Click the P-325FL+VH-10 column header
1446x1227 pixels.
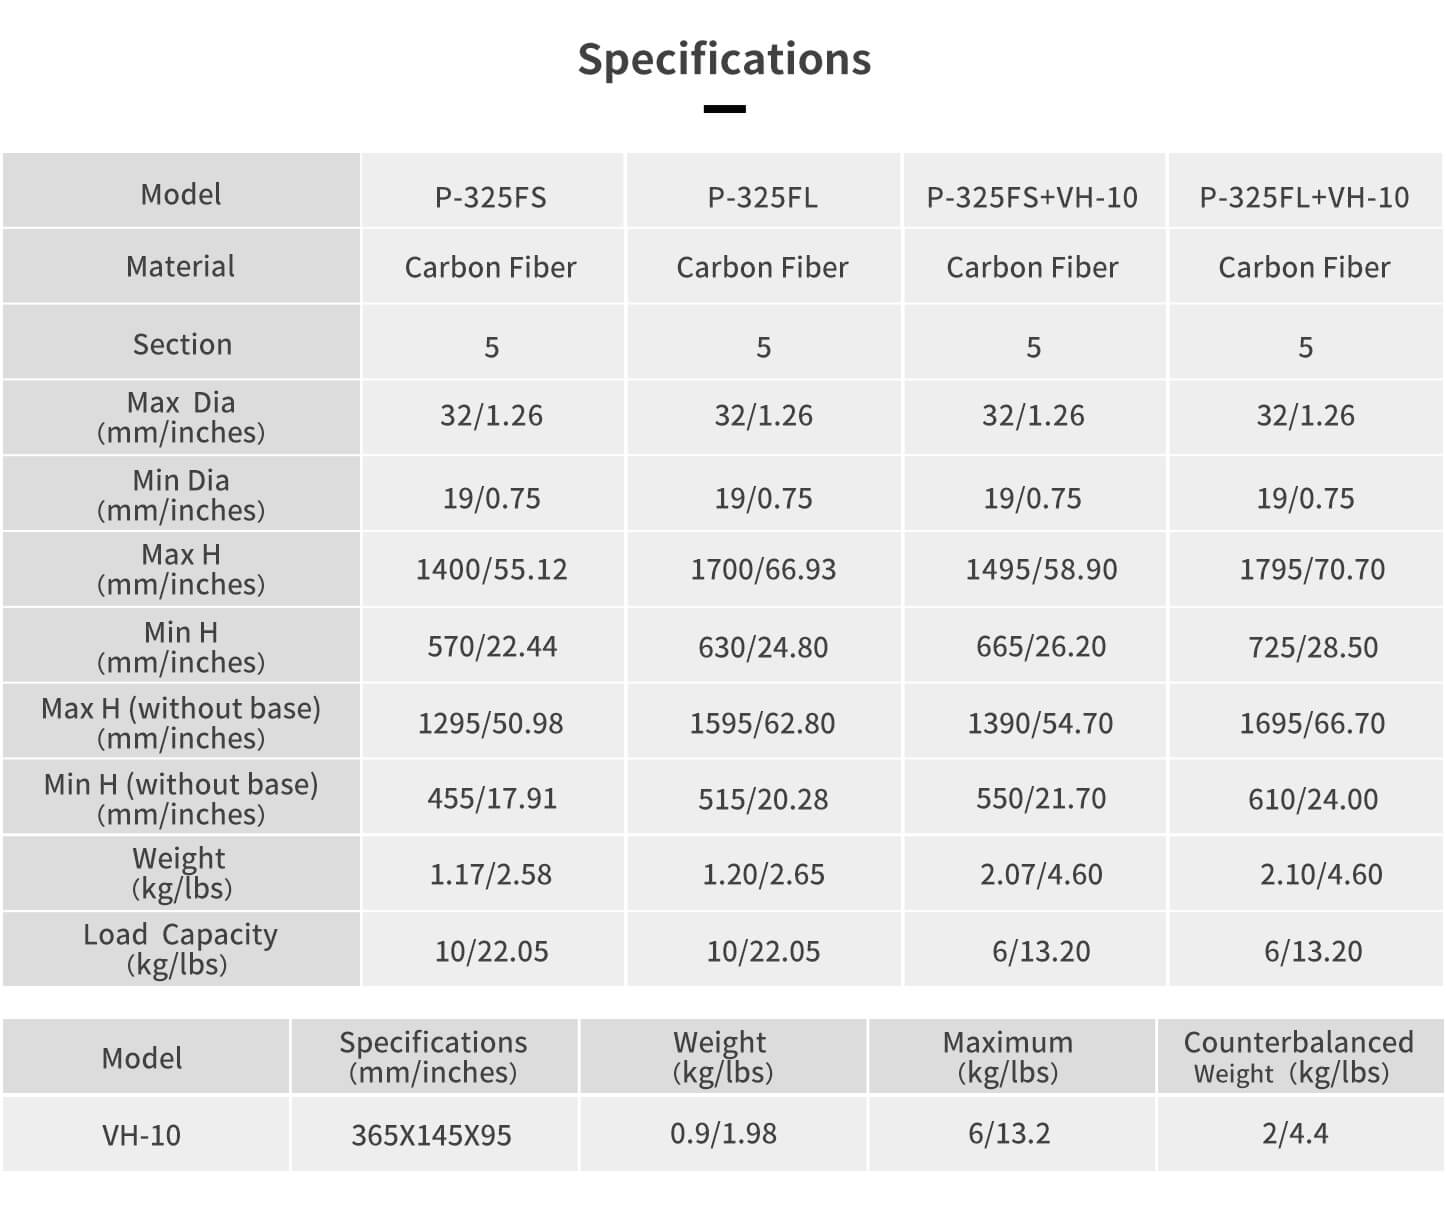(1304, 197)
